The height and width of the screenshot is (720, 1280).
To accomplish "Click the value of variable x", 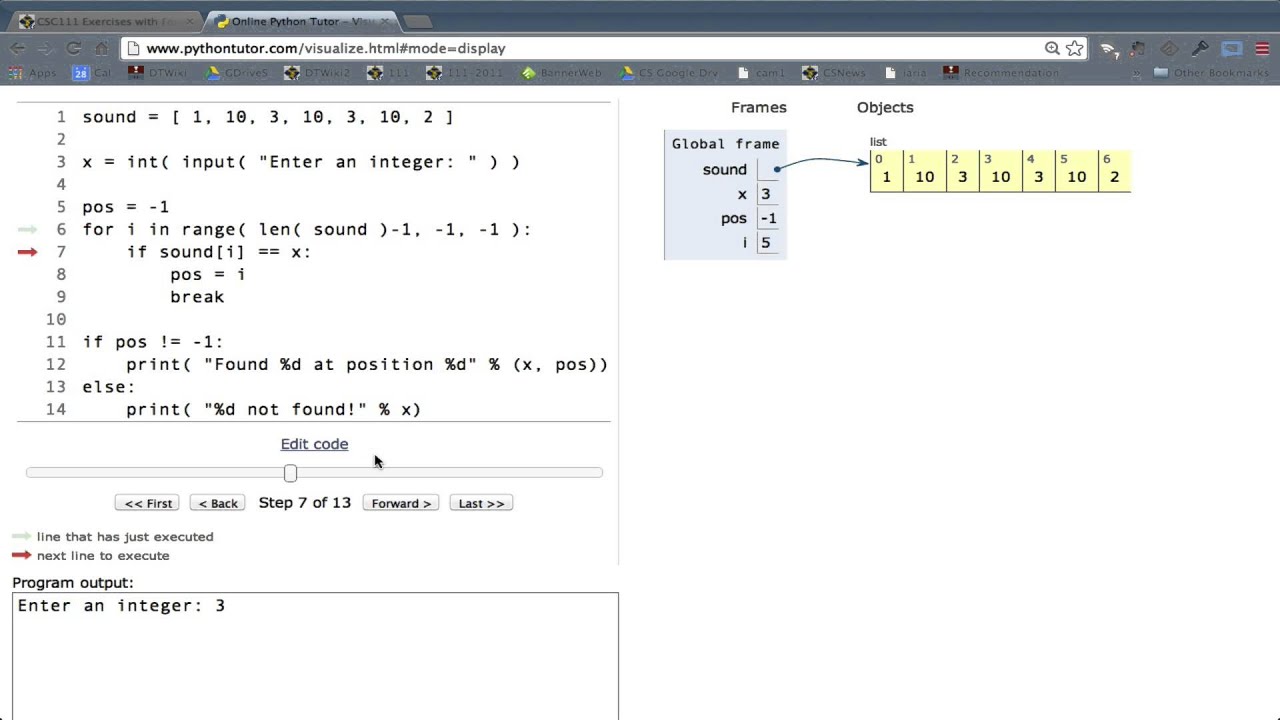I will (x=767, y=194).
